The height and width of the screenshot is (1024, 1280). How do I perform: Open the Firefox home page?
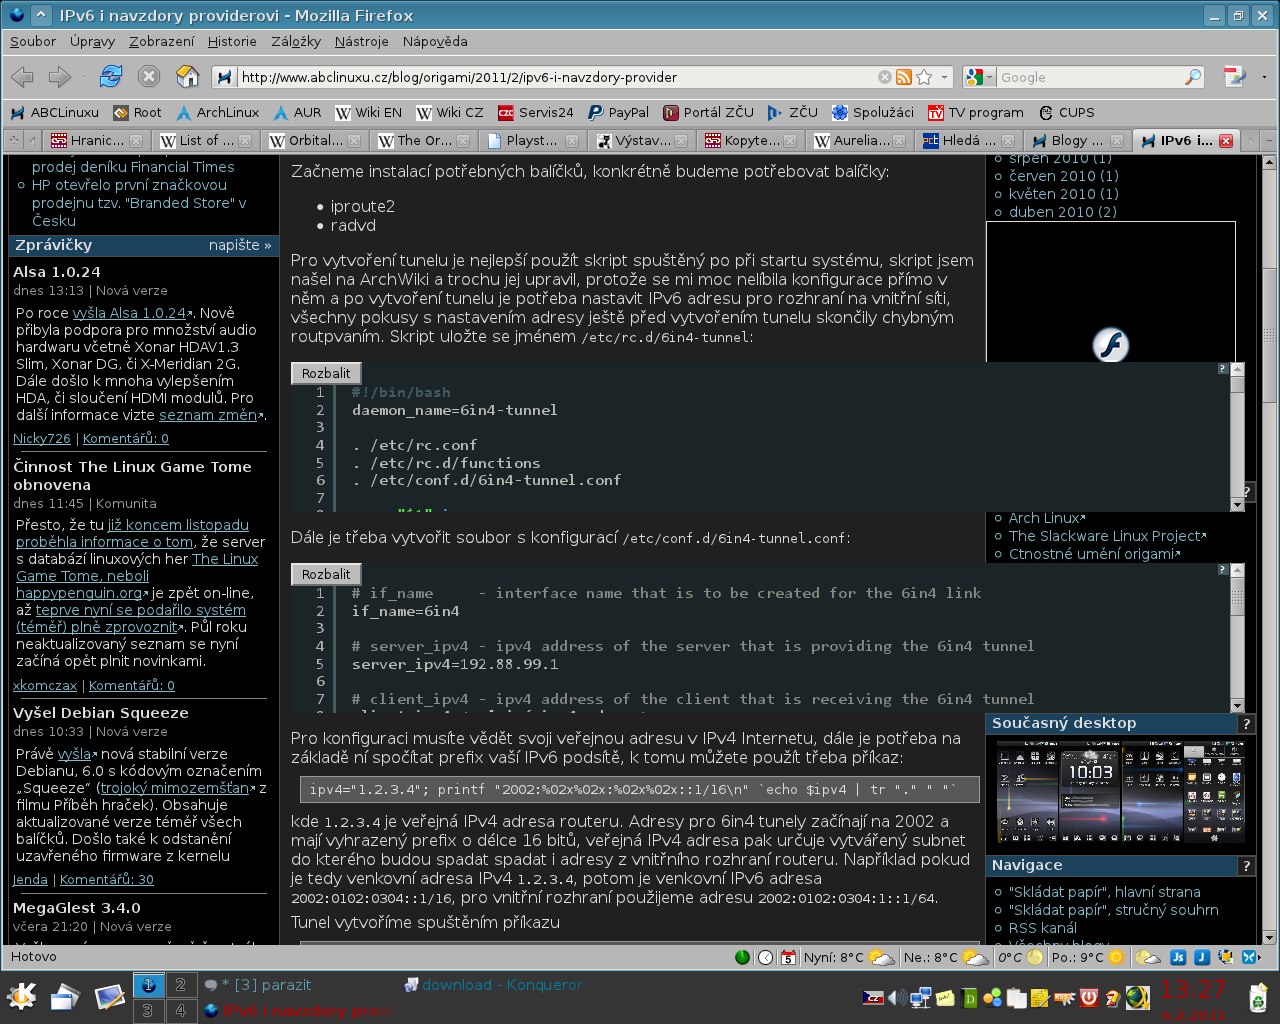(x=187, y=76)
